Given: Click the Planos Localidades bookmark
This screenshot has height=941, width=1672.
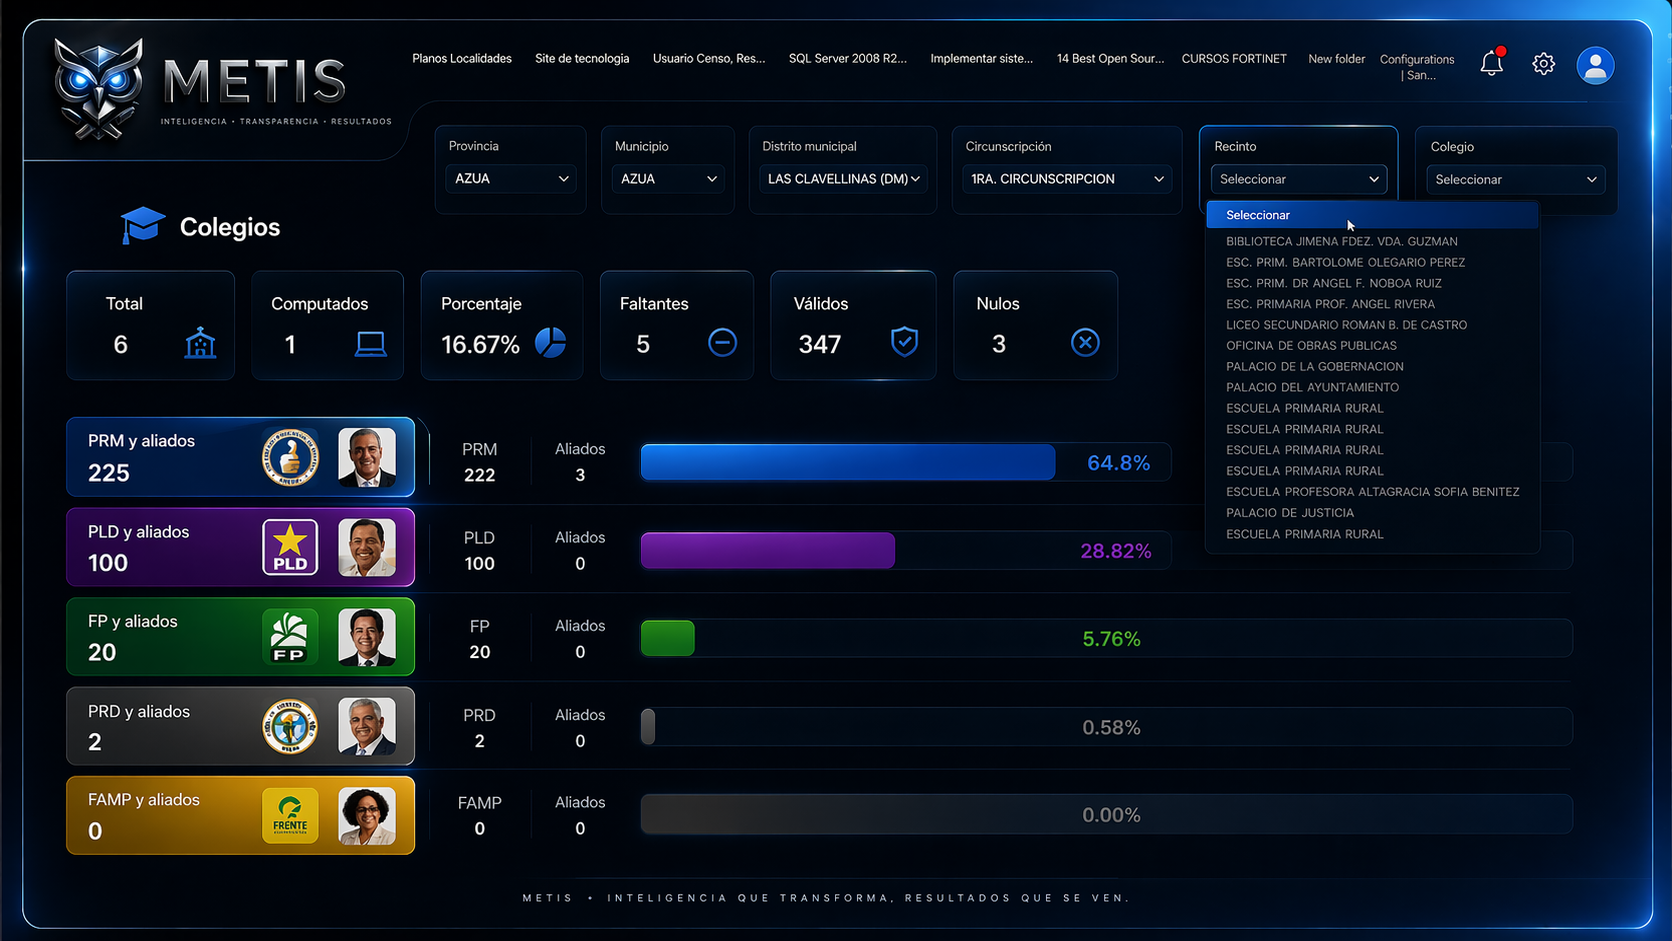Looking at the screenshot, I should click(x=461, y=59).
